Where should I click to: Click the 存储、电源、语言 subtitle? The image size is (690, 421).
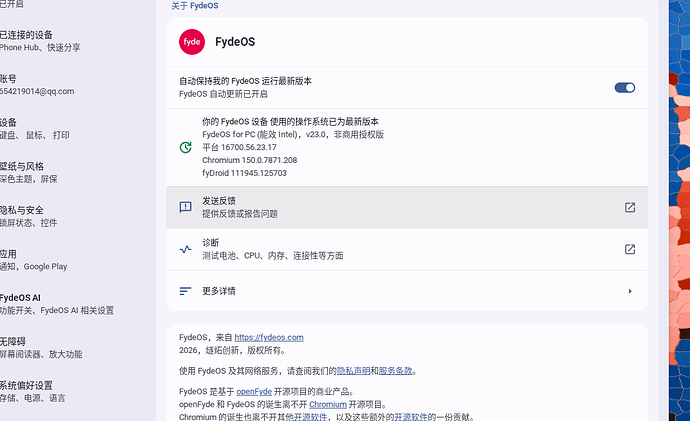pyautogui.click(x=33, y=398)
